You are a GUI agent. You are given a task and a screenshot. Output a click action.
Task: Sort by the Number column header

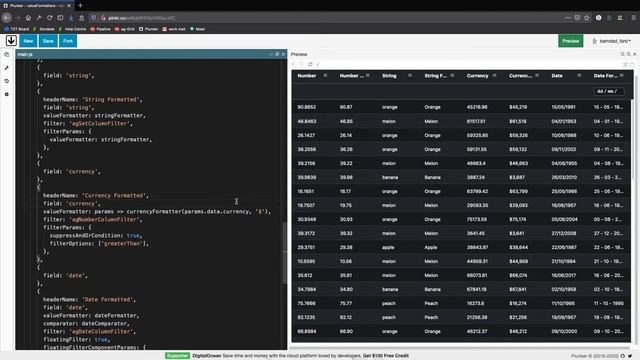(307, 76)
